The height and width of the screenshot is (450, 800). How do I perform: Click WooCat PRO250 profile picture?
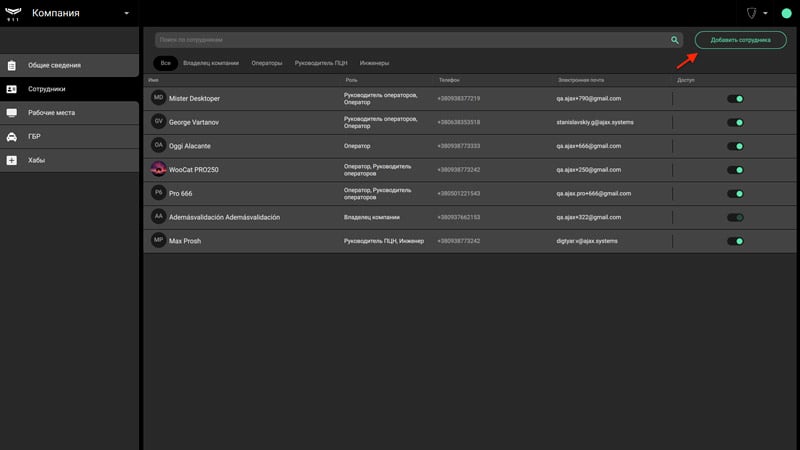tap(159, 169)
